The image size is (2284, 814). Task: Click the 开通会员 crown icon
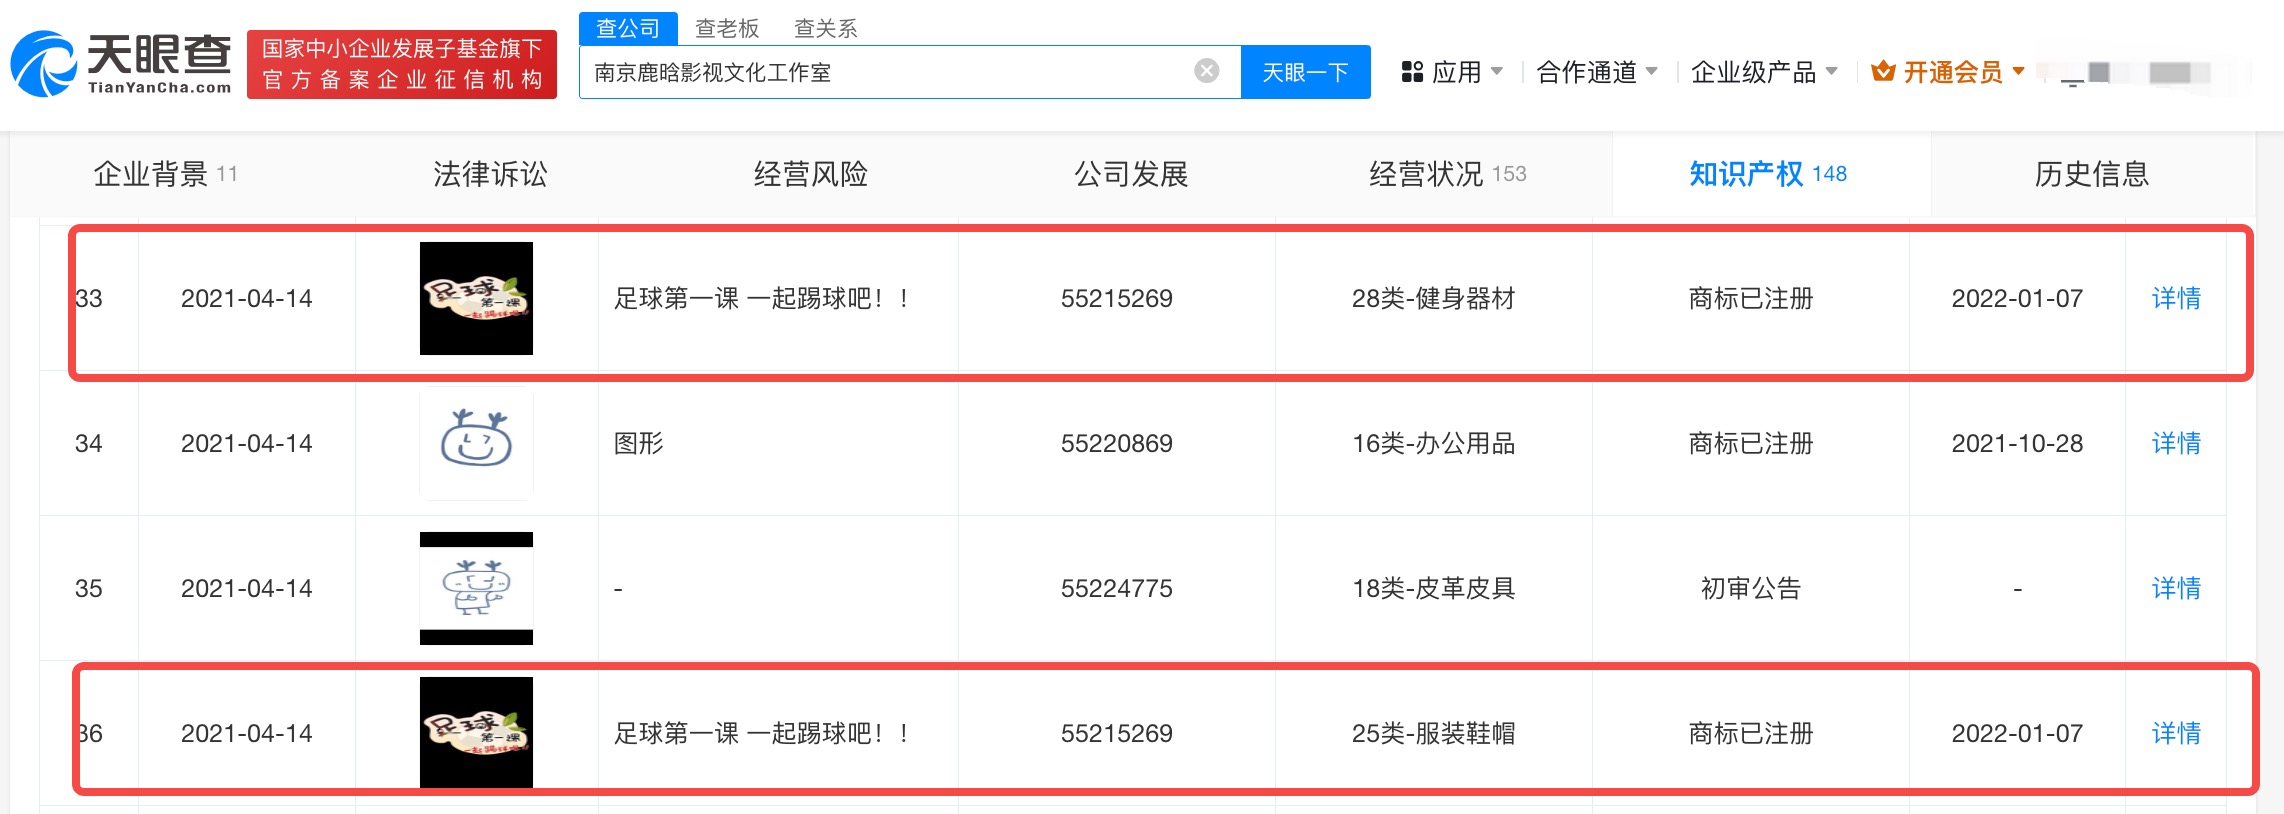(x=1883, y=72)
